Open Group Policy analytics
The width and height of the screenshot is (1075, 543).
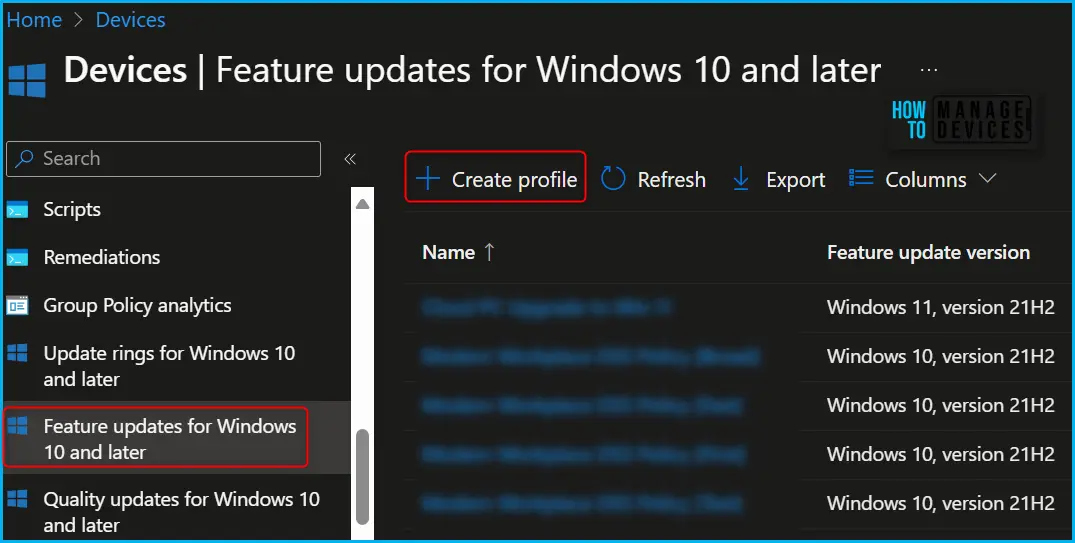point(137,306)
